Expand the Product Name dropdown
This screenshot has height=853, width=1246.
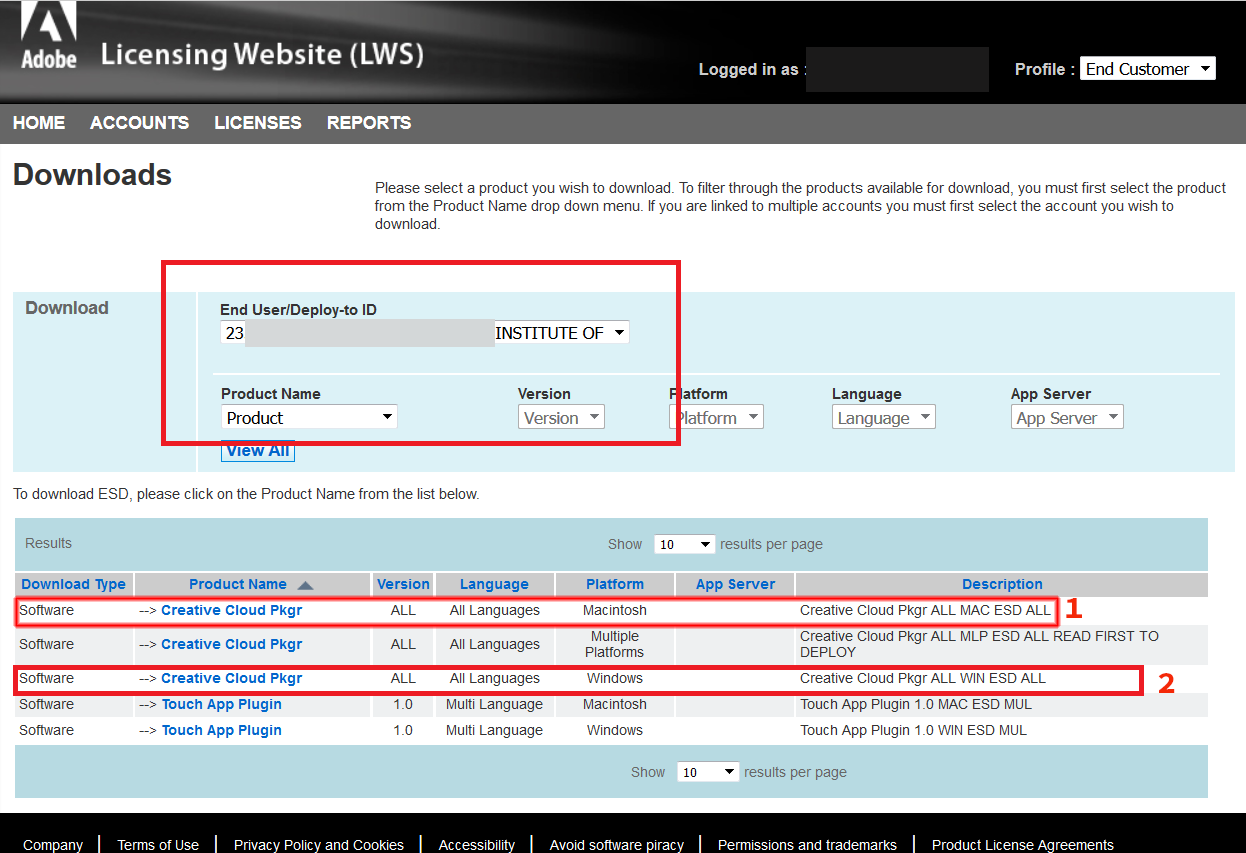tap(309, 417)
